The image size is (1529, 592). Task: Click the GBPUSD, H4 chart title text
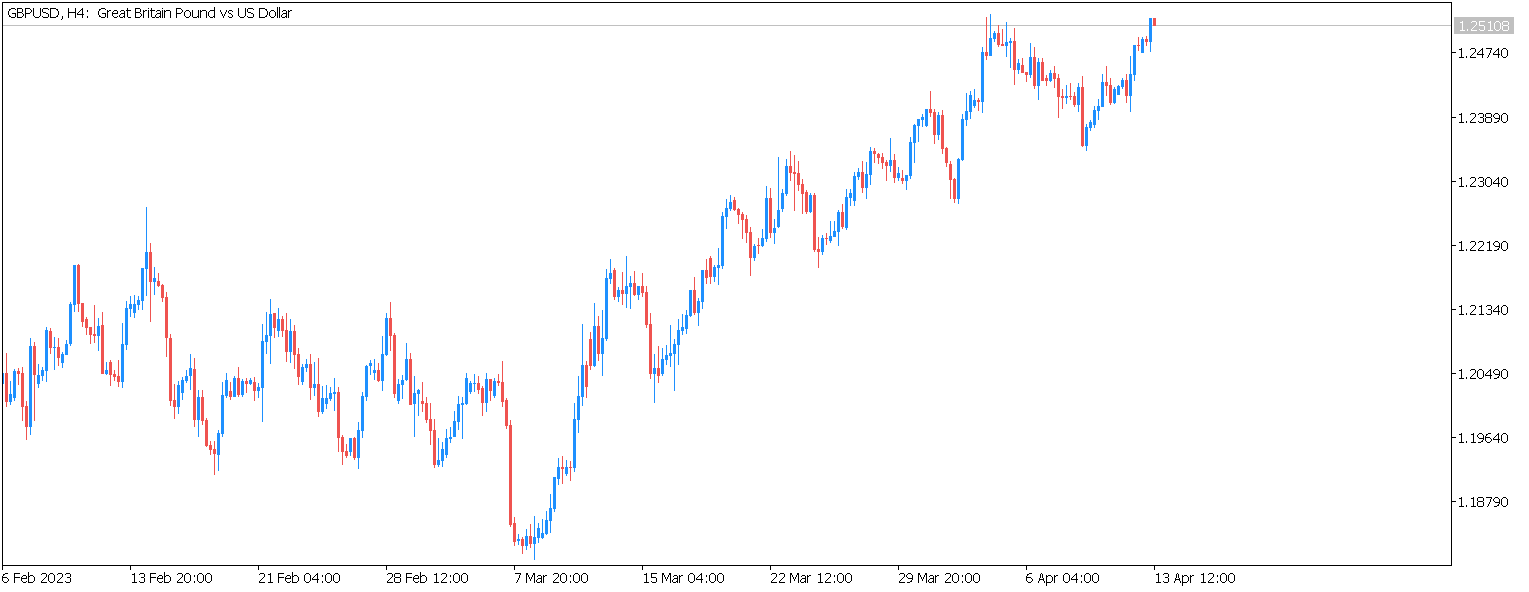point(149,13)
